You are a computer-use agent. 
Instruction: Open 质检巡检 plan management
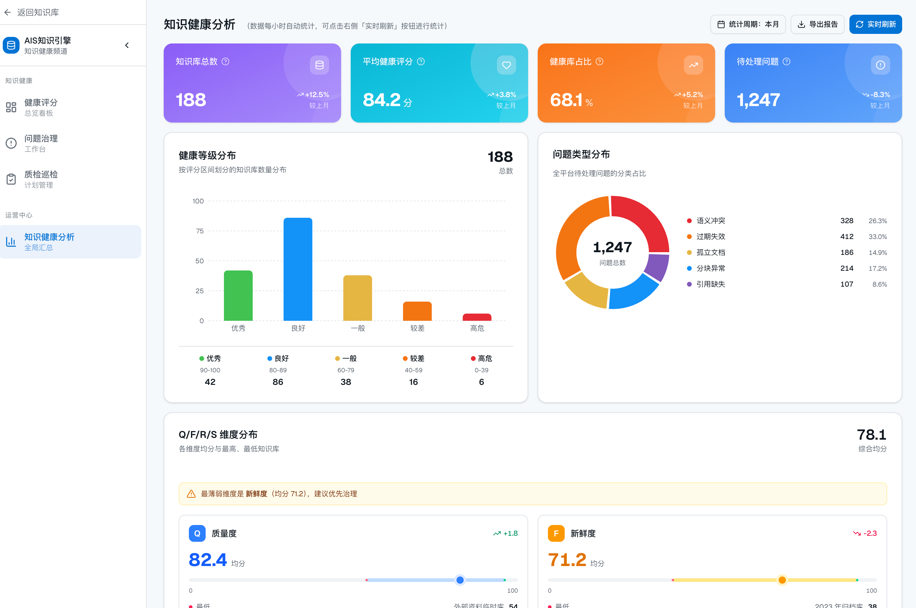70,179
